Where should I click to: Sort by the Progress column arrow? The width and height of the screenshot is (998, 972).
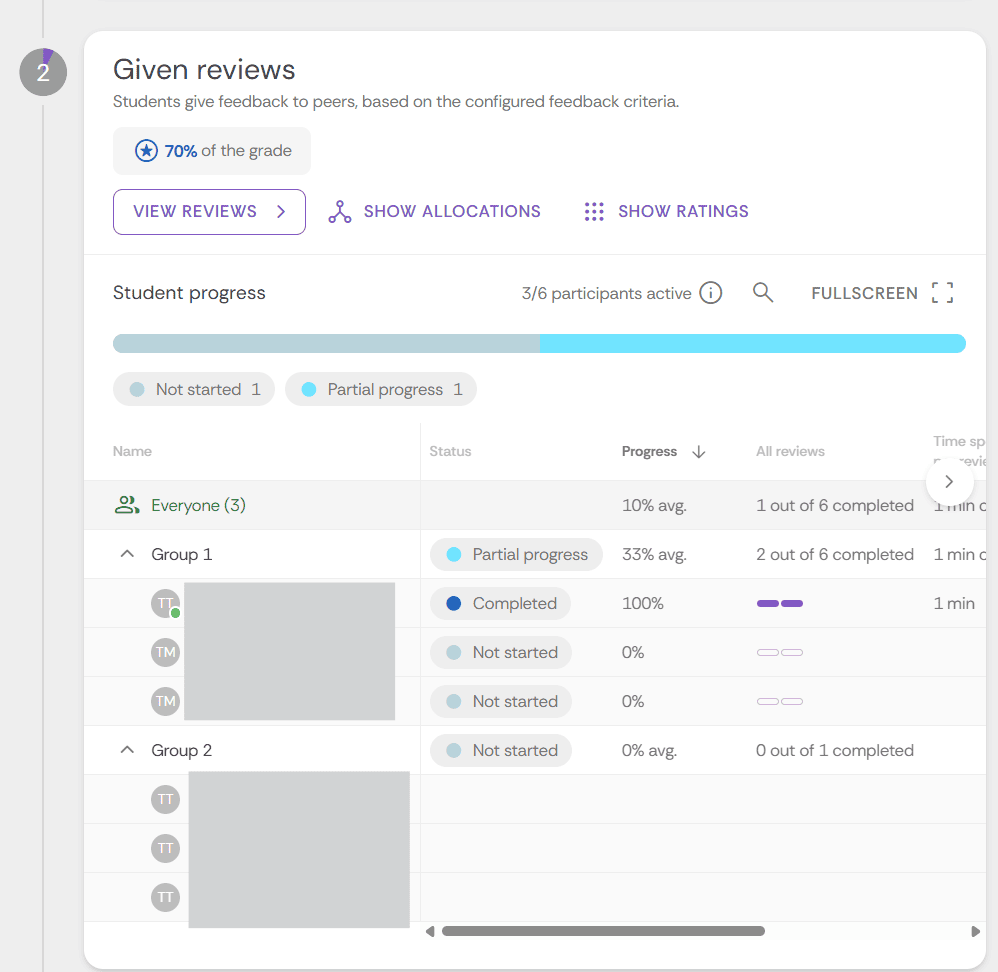tap(699, 451)
